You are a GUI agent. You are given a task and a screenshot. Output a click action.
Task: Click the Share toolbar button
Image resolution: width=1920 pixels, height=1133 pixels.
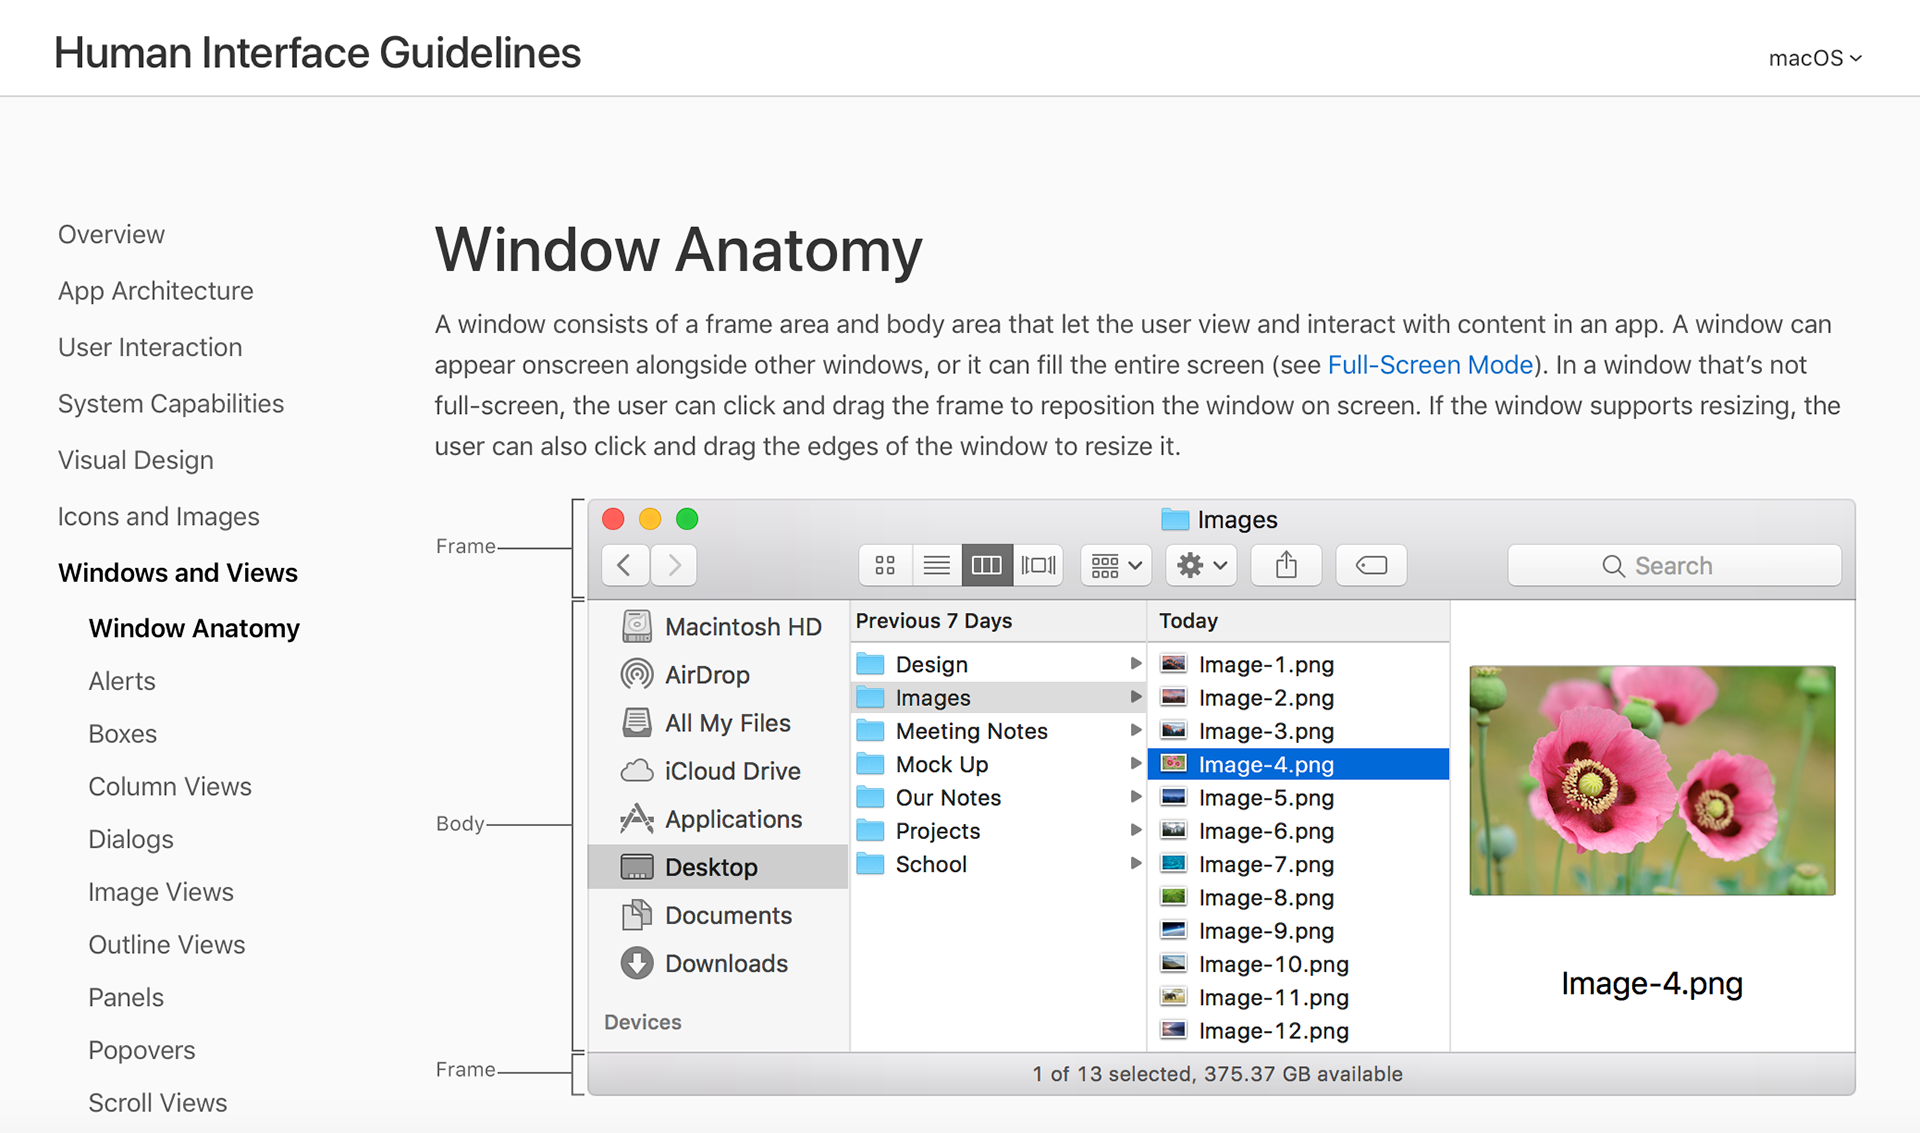1286,565
